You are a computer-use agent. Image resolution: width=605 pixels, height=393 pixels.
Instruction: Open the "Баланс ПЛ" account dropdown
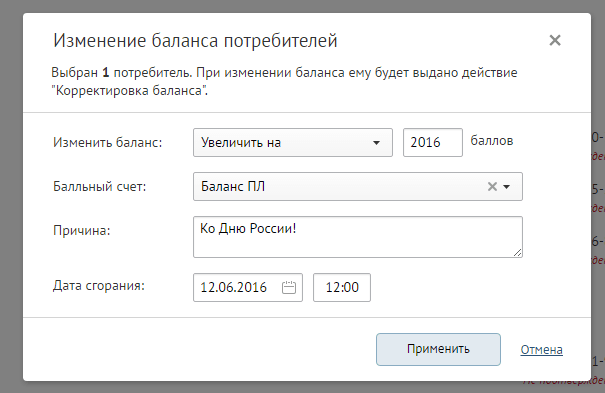[358, 187]
